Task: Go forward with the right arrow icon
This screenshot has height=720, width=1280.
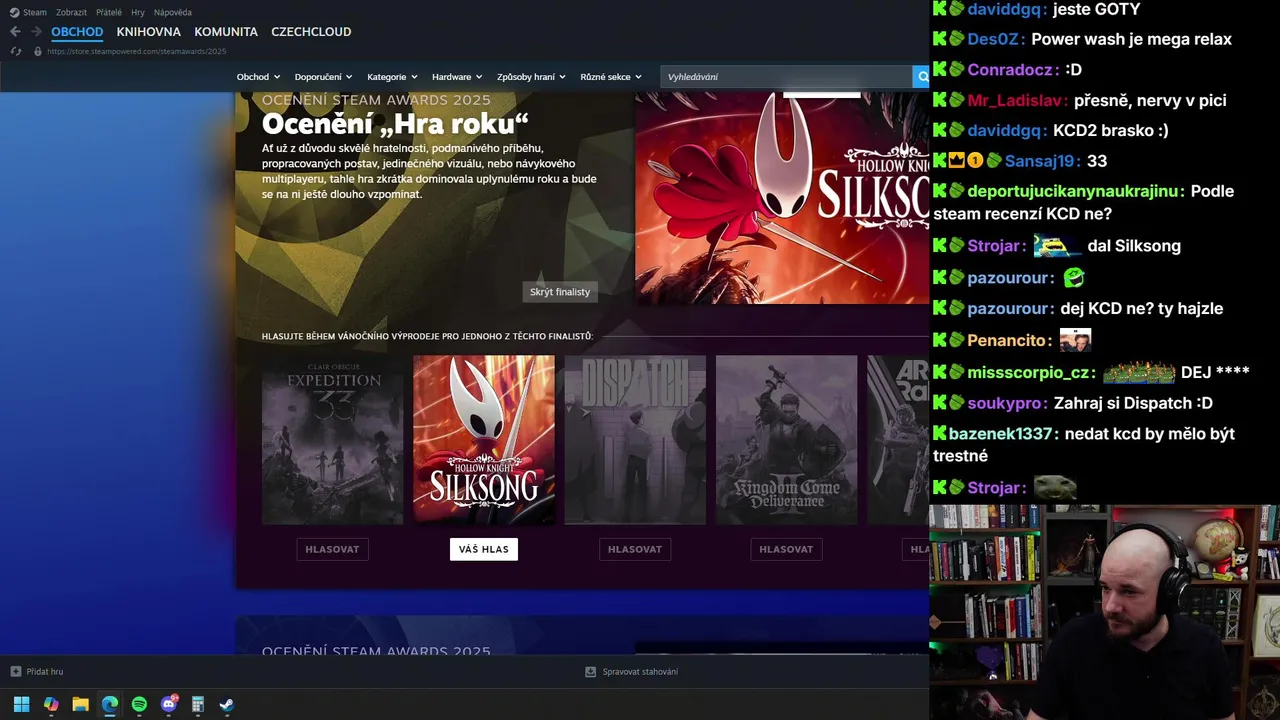Action: pos(36,32)
